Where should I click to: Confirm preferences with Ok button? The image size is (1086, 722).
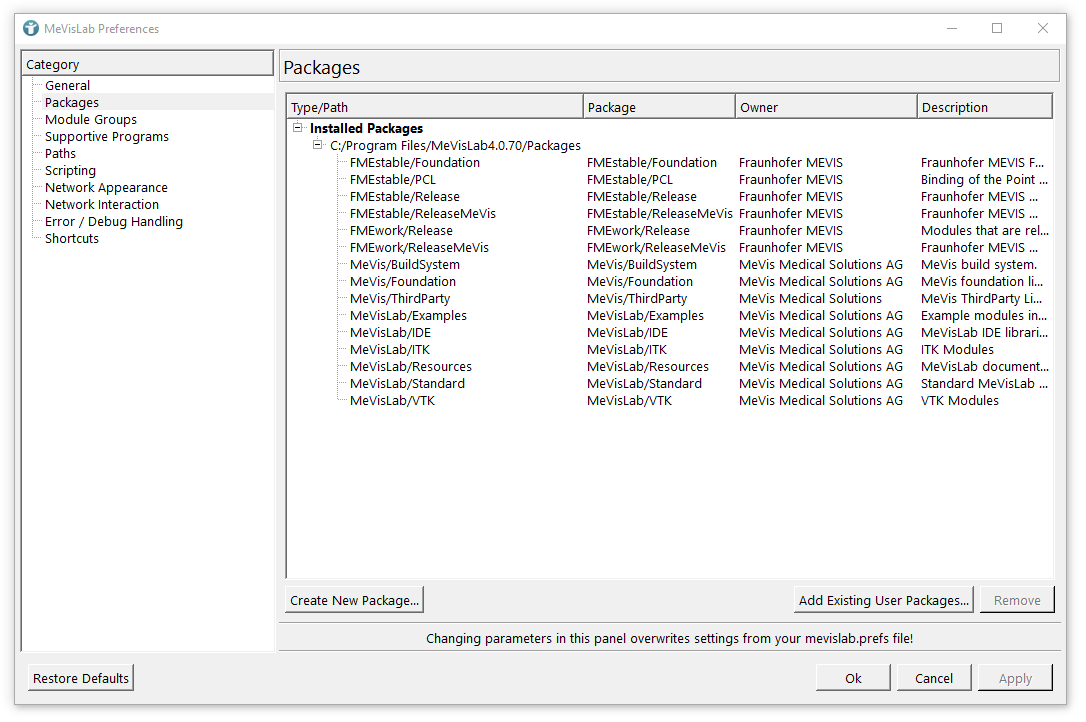tap(853, 678)
